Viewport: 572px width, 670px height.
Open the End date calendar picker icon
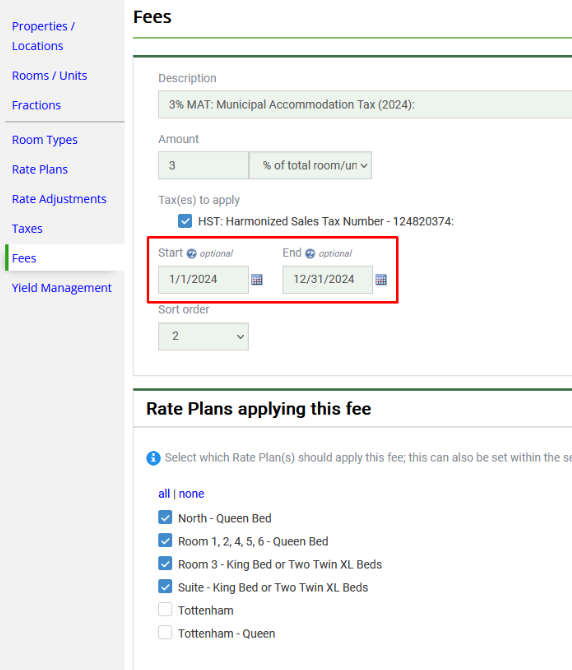(x=381, y=280)
